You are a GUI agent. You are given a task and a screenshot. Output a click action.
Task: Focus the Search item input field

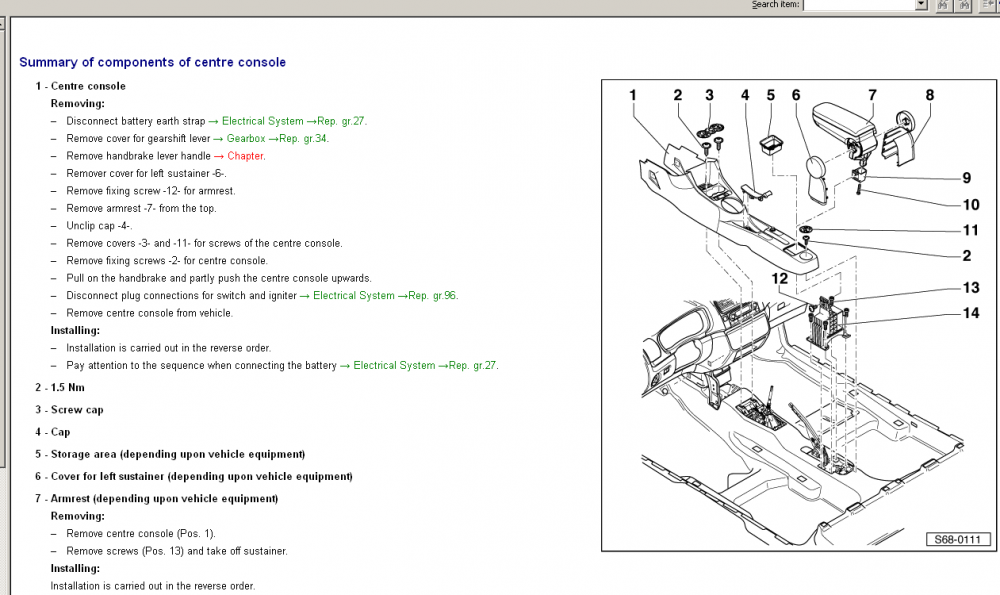859,4
